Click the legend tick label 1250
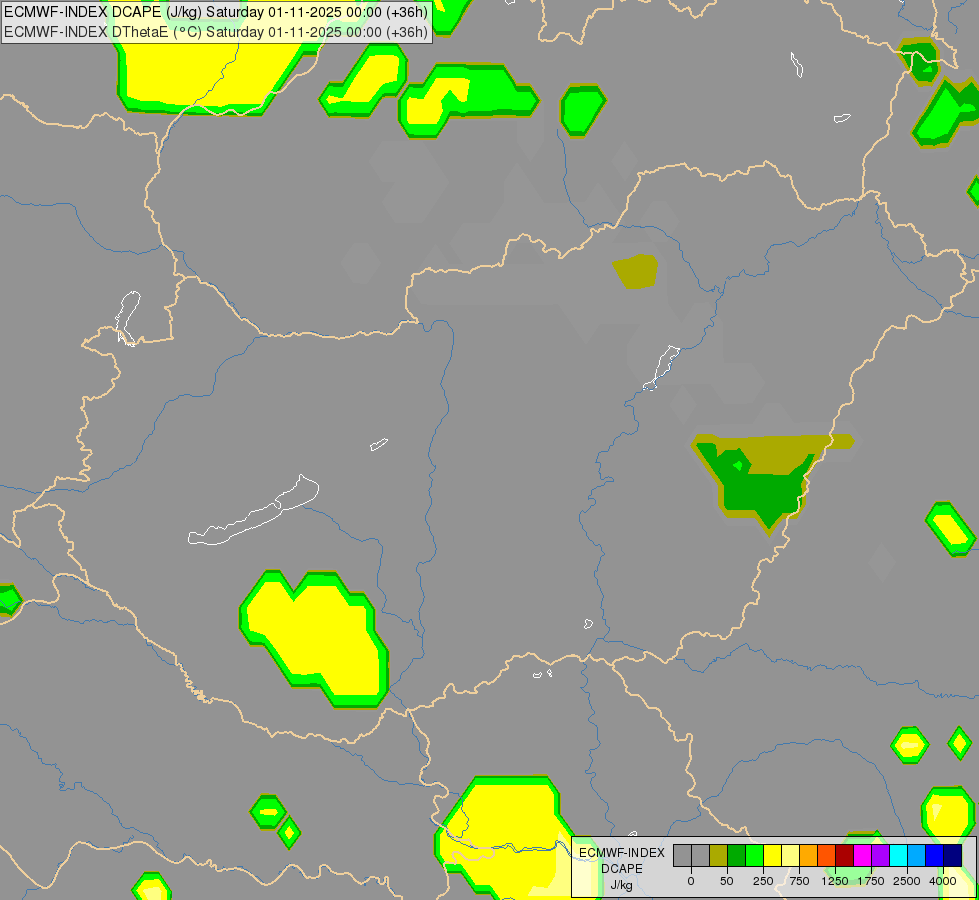Image resolution: width=979 pixels, height=900 pixels. coord(835,881)
